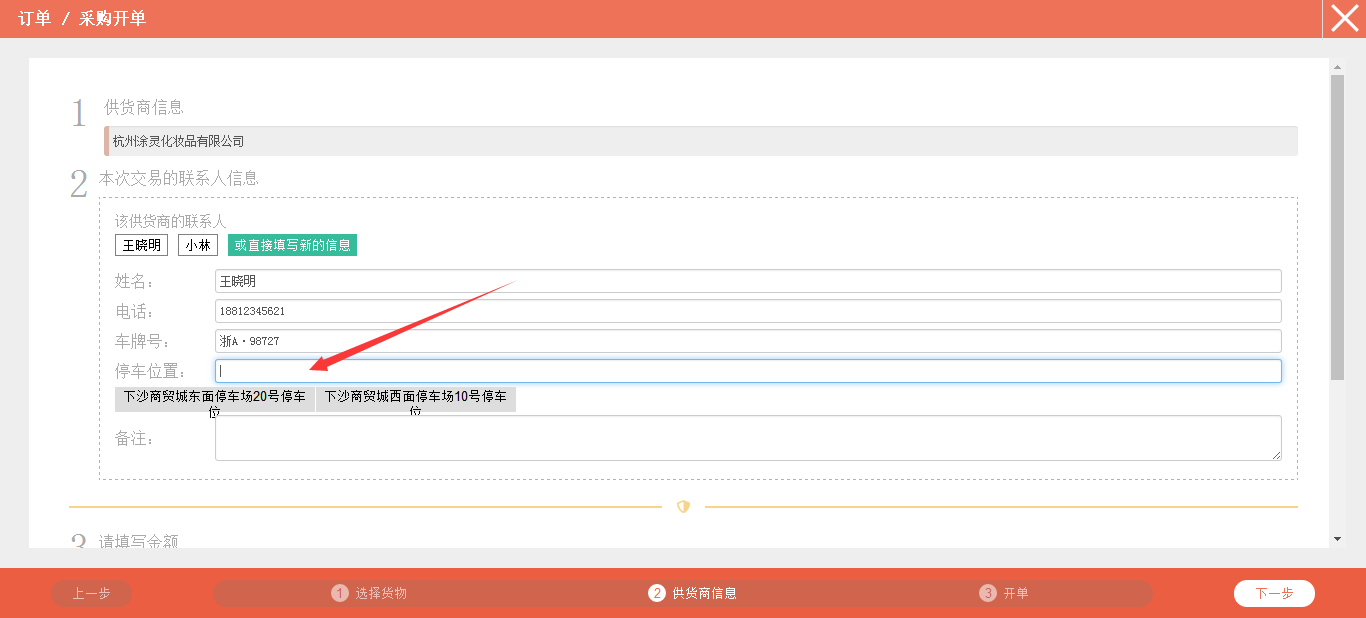Click the 车牌号 input field
1366x618 pixels.
click(x=747, y=341)
